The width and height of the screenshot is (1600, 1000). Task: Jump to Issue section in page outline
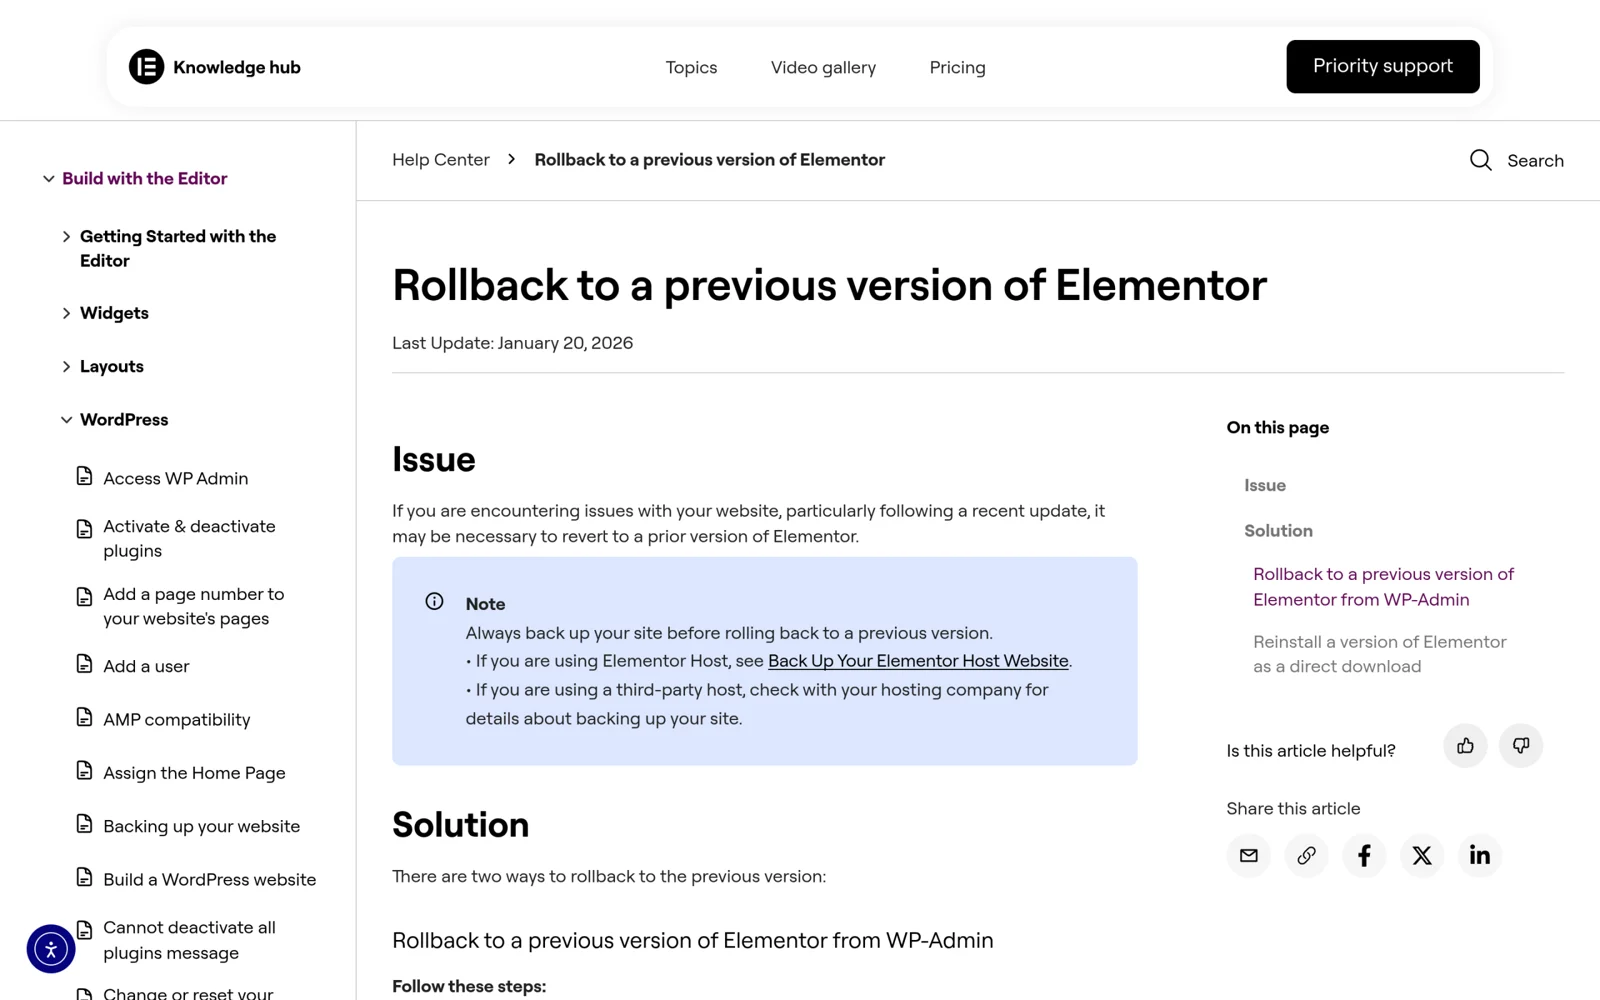click(x=1265, y=485)
